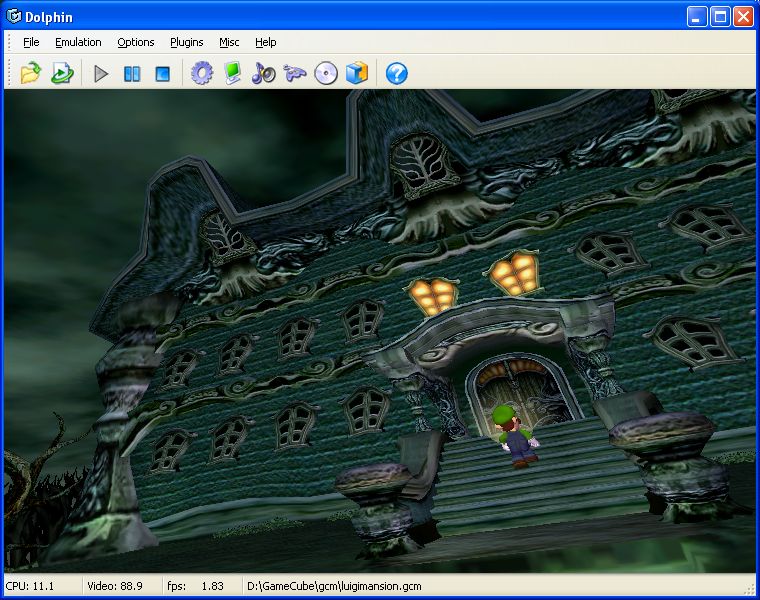This screenshot has width=760, height=600.
Task: Open the Help menu
Action: pyautogui.click(x=265, y=42)
